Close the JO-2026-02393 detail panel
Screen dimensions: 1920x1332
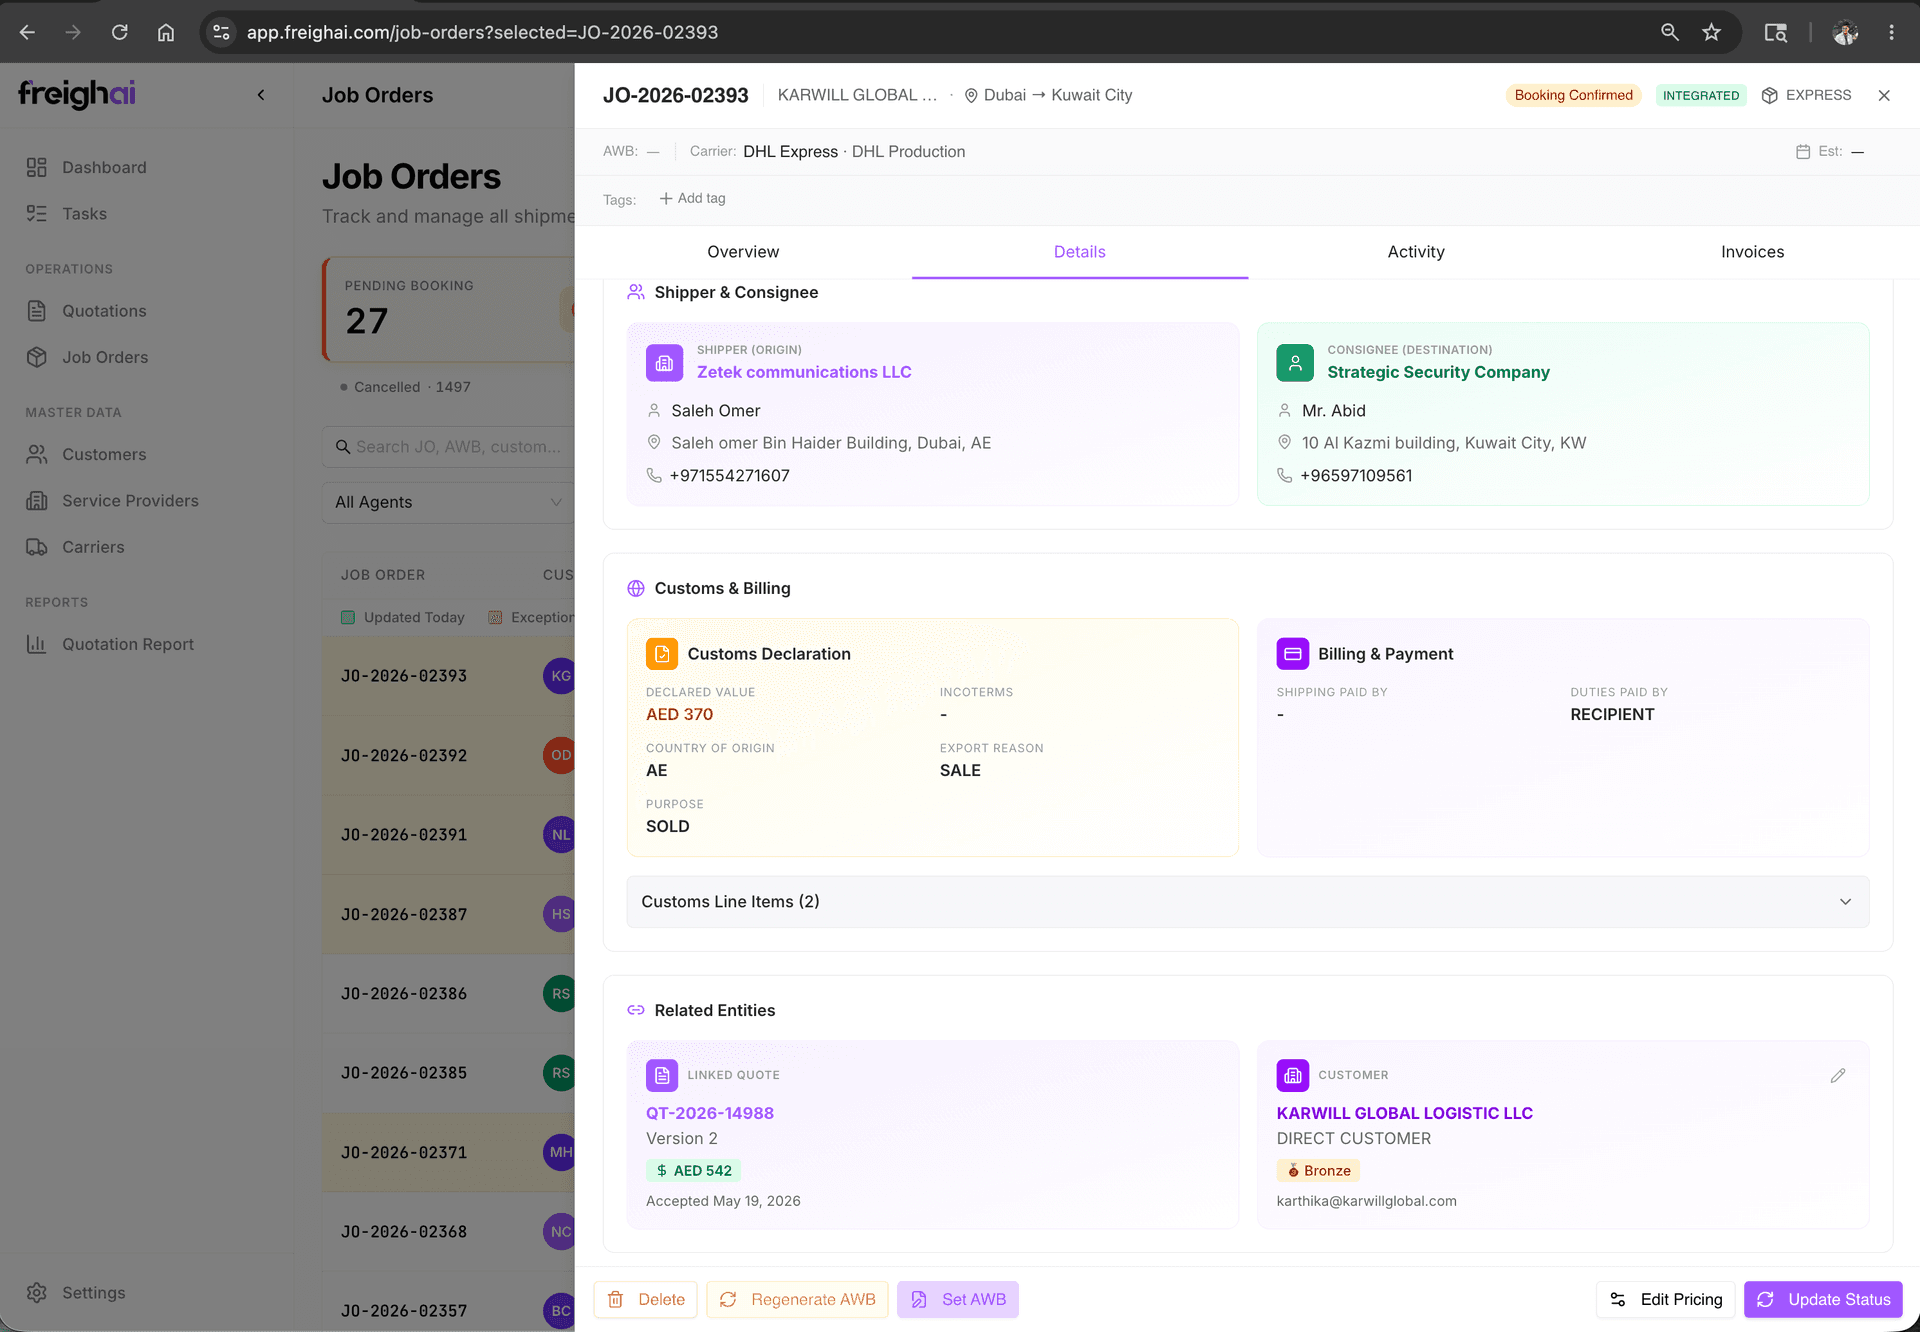[x=1884, y=95]
